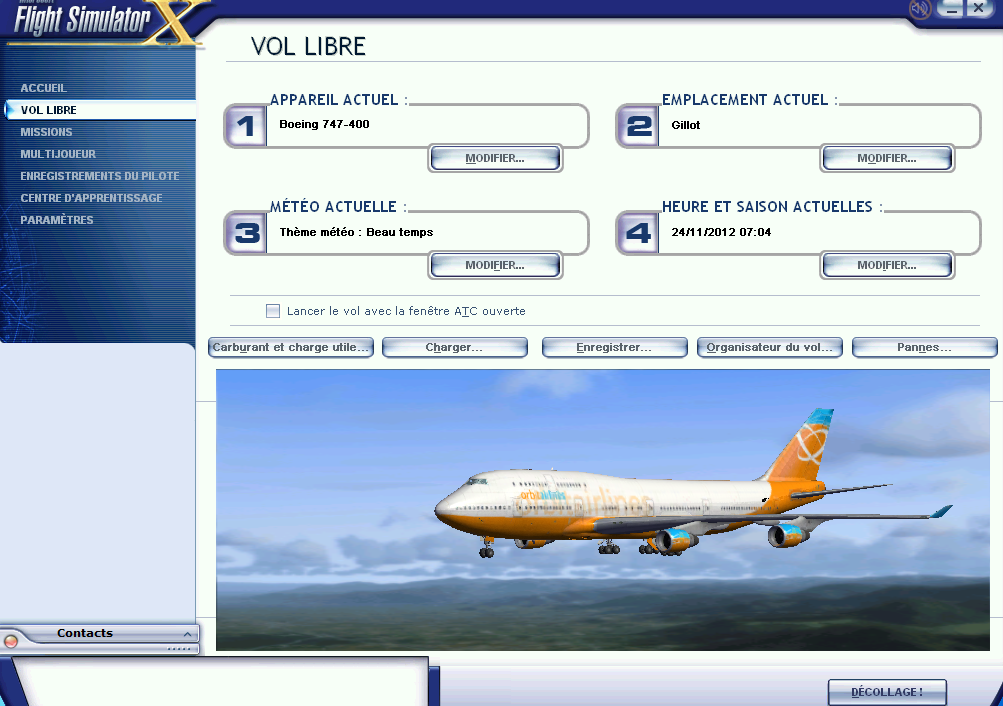Click the number 3 weather icon
This screenshot has height=706, width=1003.
pyautogui.click(x=246, y=233)
